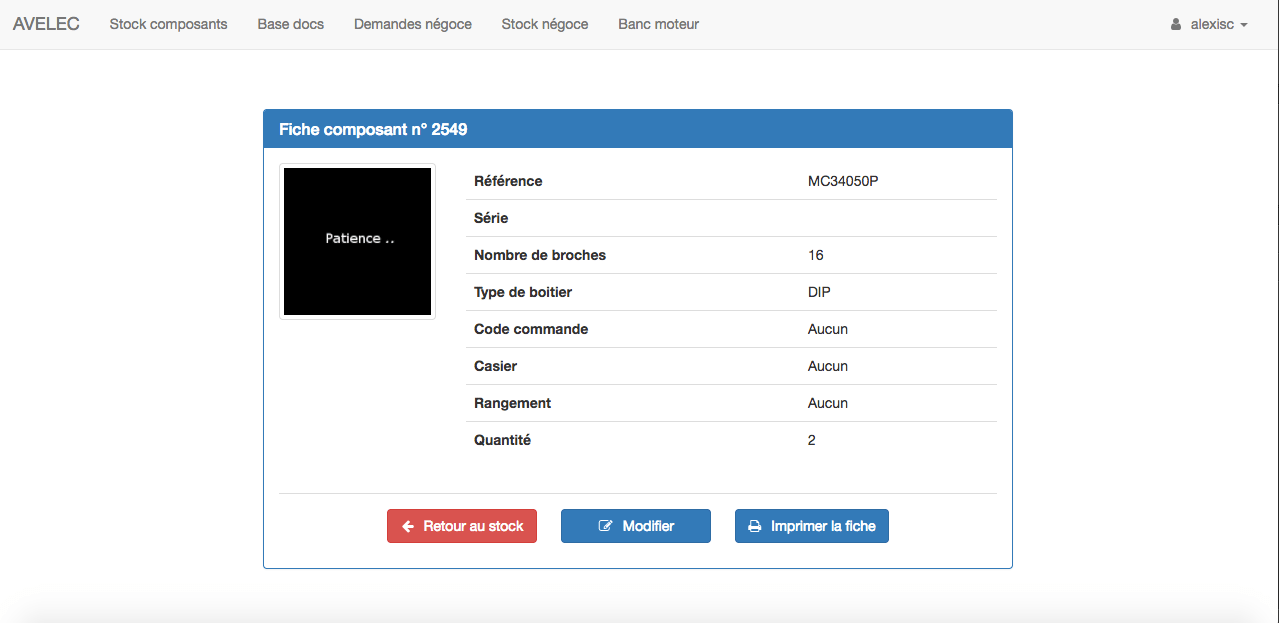Open the Banc moteur page

point(658,24)
